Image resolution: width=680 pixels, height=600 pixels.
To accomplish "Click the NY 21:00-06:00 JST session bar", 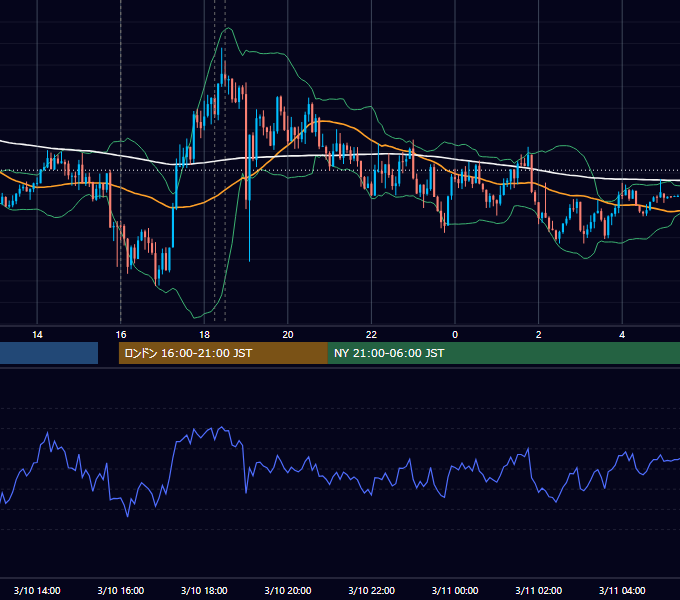I will pyautogui.click(x=503, y=353).
